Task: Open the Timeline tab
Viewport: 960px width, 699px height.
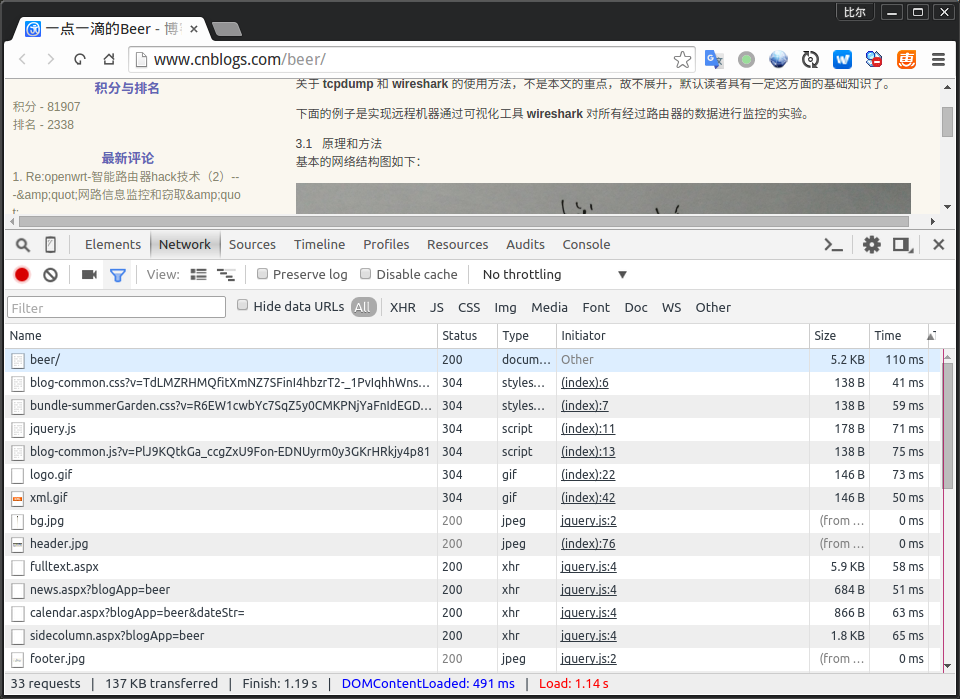Action: coord(320,245)
